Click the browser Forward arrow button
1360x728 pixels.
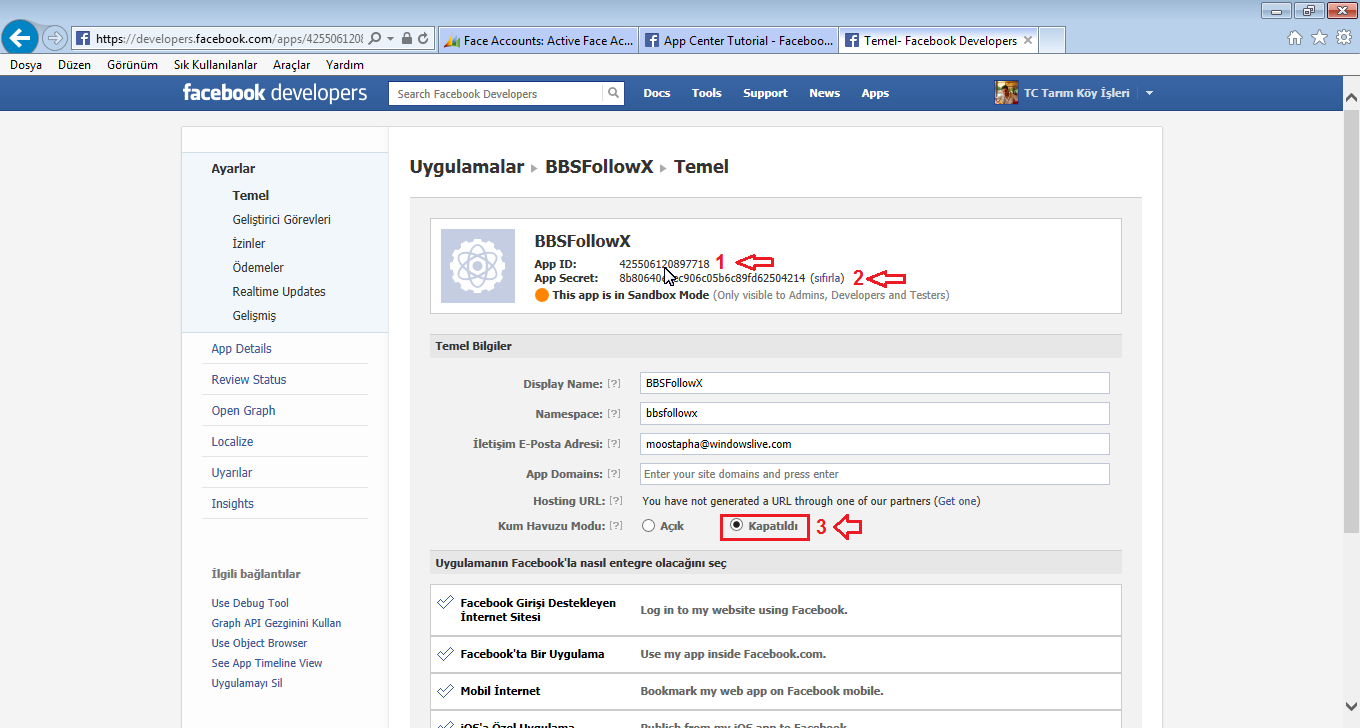tap(54, 39)
